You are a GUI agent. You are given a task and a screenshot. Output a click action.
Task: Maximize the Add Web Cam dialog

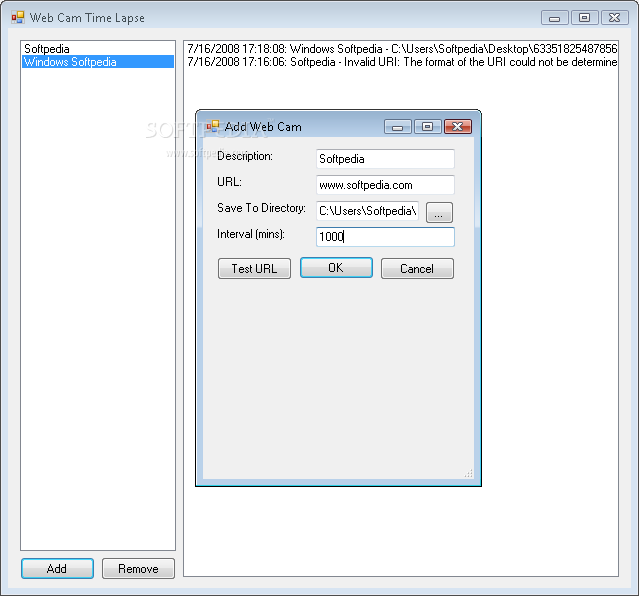tap(427, 127)
